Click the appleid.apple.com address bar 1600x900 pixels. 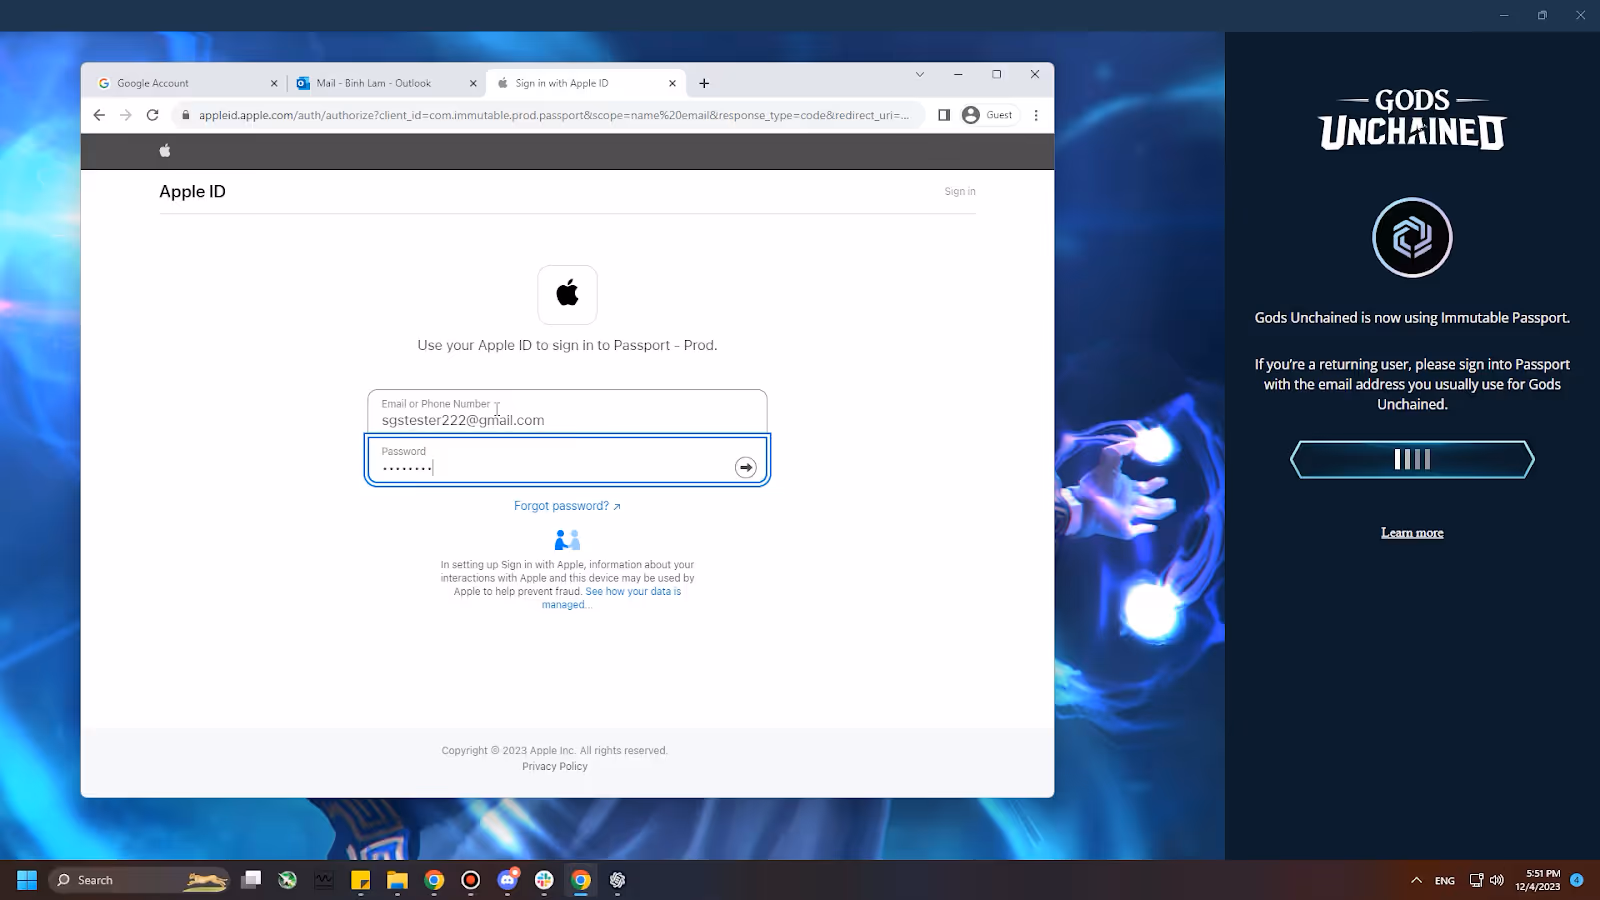[553, 115]
